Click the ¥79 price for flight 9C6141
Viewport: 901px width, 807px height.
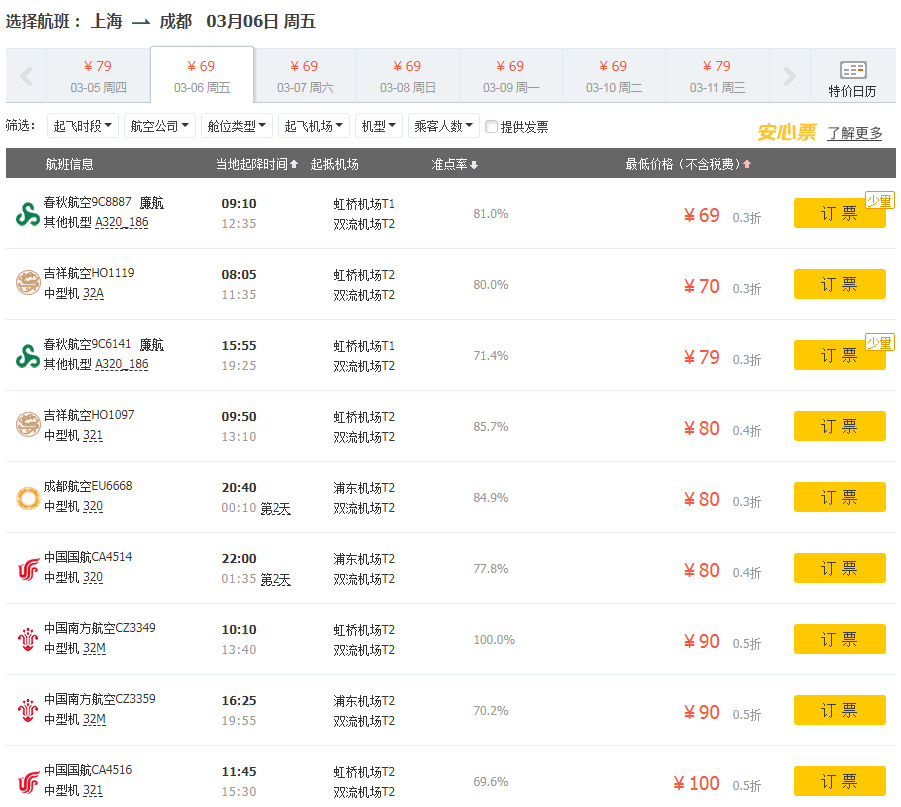point(702,357)
